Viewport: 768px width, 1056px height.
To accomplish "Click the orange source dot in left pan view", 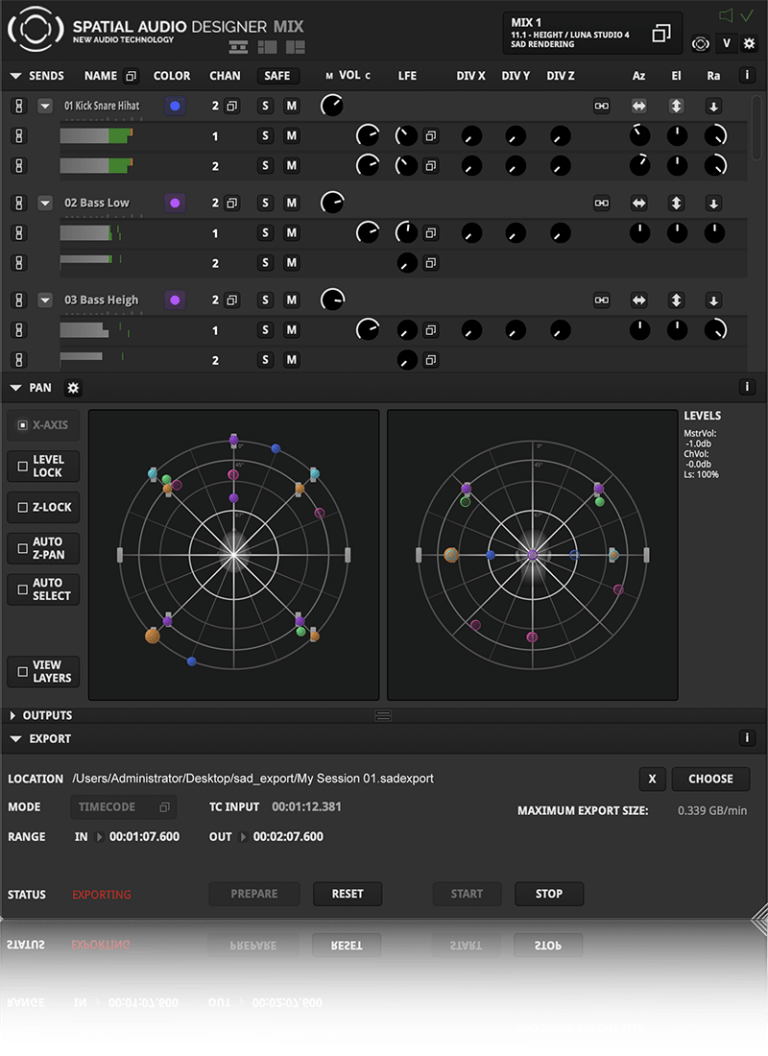I will tap(153, 635).
